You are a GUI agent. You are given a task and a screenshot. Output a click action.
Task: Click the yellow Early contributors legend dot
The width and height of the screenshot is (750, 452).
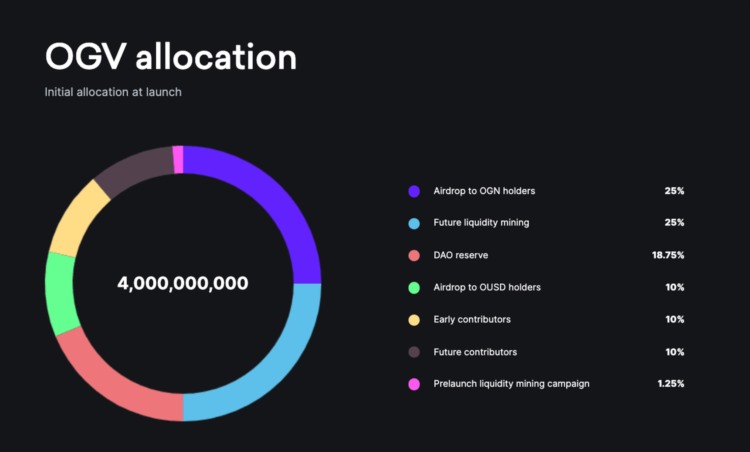(x=414, y=320)
